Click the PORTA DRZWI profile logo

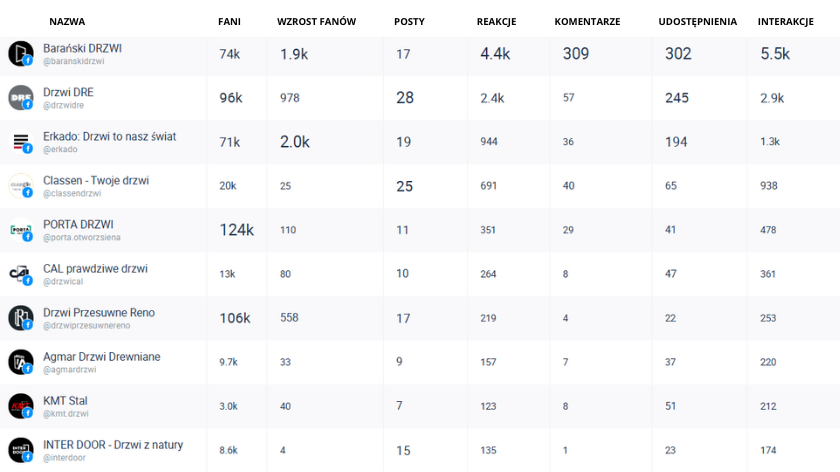pyautogui.click(x=21, y=230)
